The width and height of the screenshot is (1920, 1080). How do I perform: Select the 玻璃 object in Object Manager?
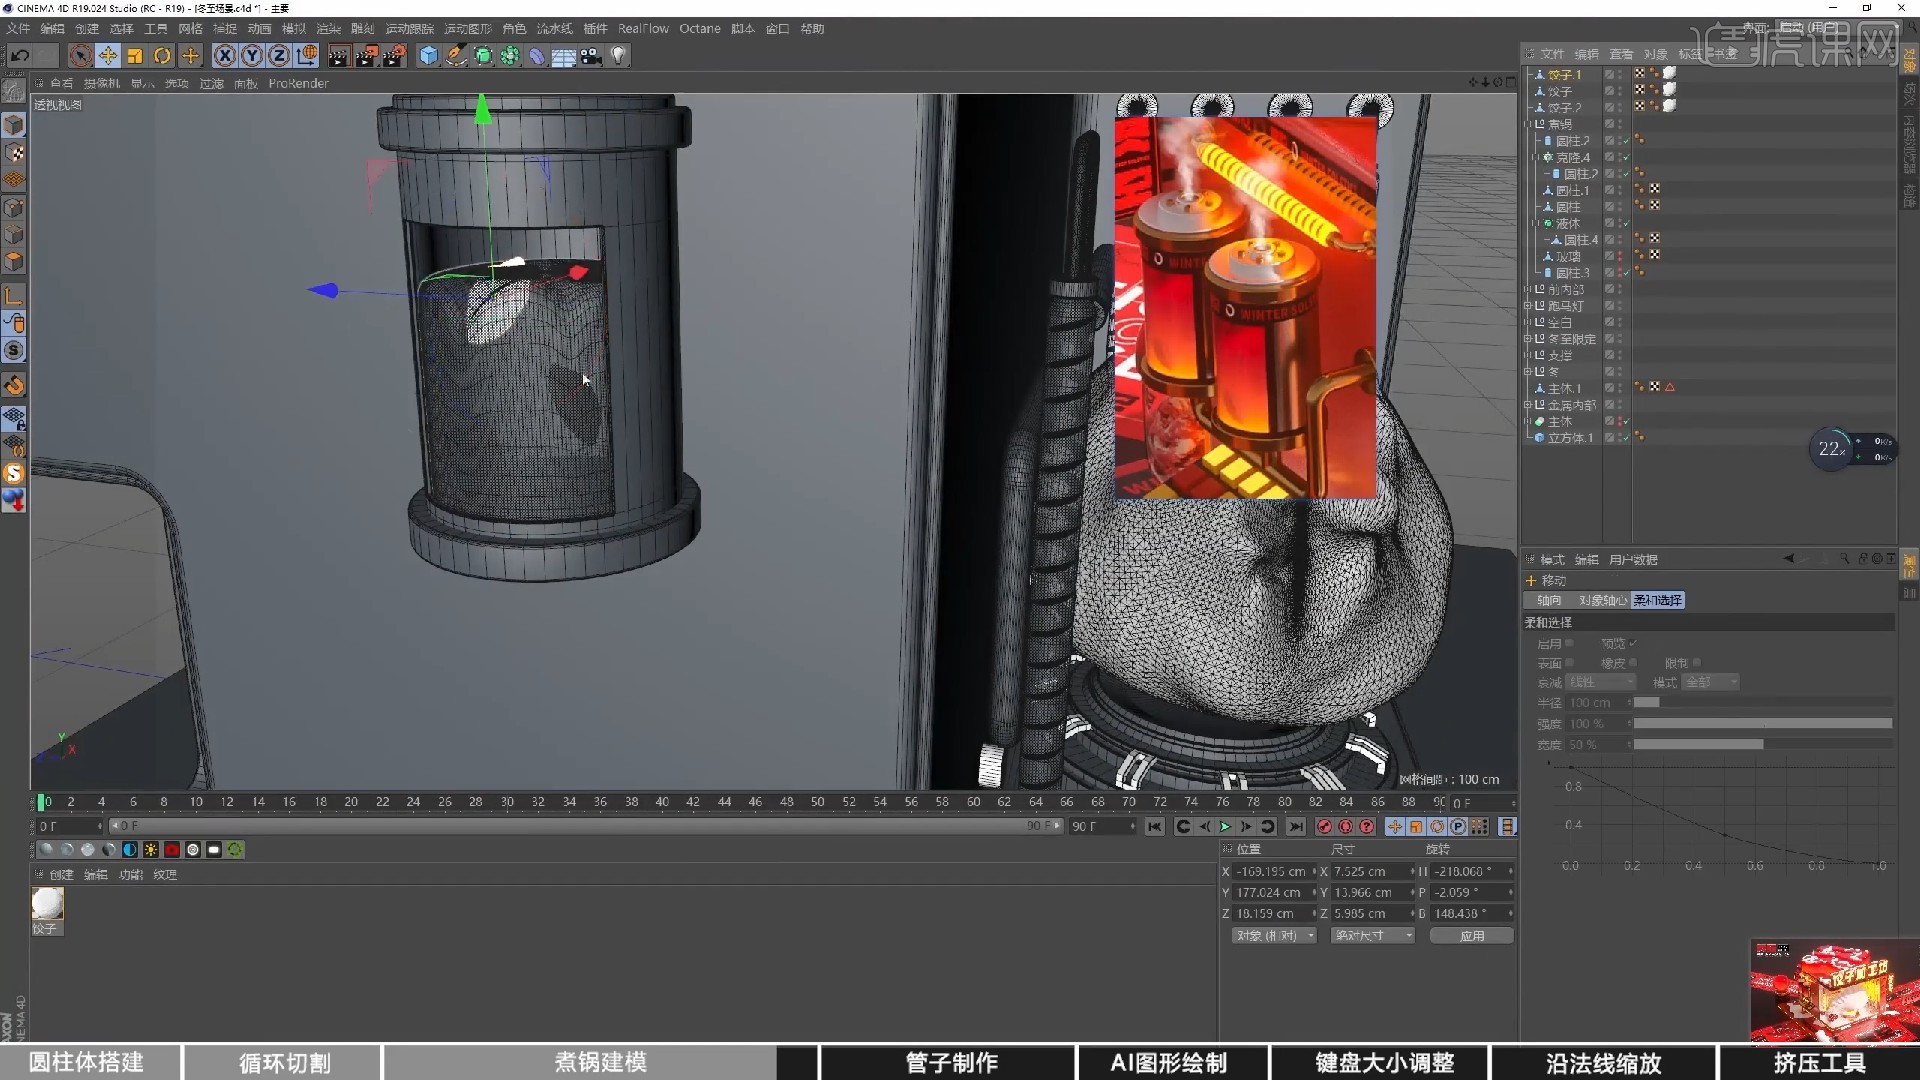point(1568,257)
